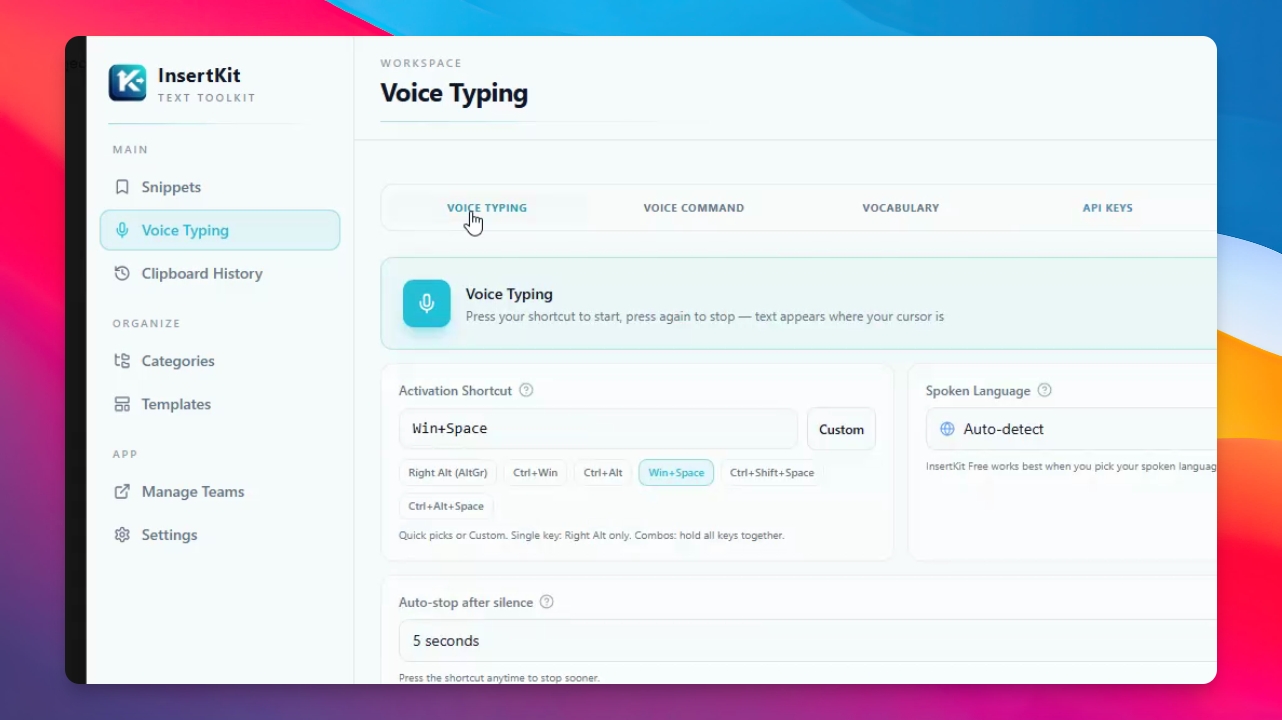The width and height of the screenshot is (1282, 720).
Task: Choose the Right Alt (AltGr) quick pick
Action: [448, 473]
